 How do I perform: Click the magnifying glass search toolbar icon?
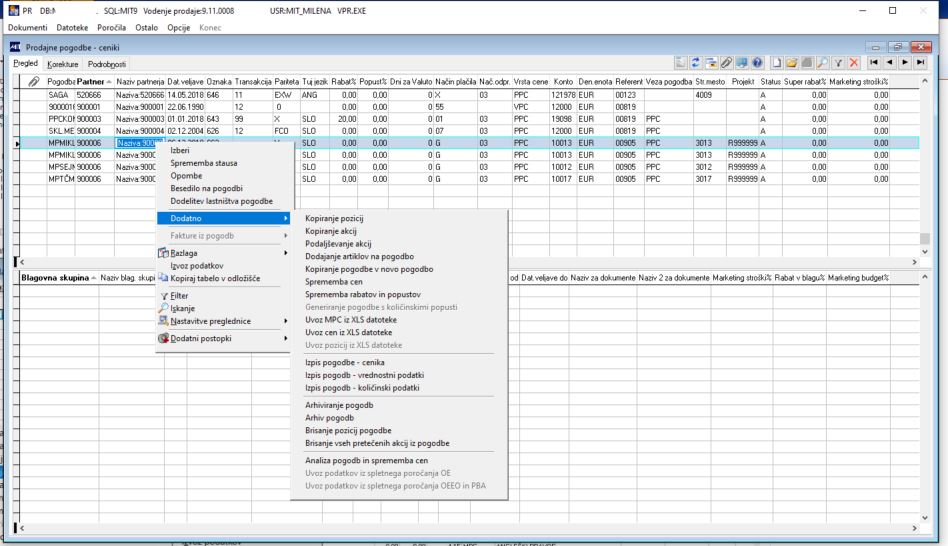pos(823,62)
